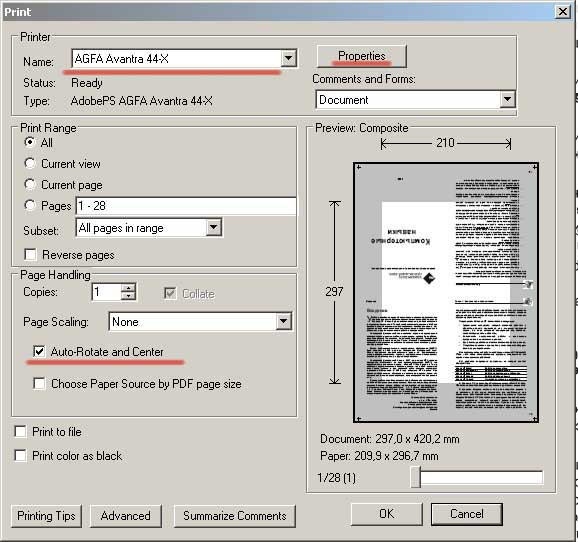Enable the Print to file checkbox
Image resolution: width=578 pixels, height=542 pixels.
pos(20,431)
